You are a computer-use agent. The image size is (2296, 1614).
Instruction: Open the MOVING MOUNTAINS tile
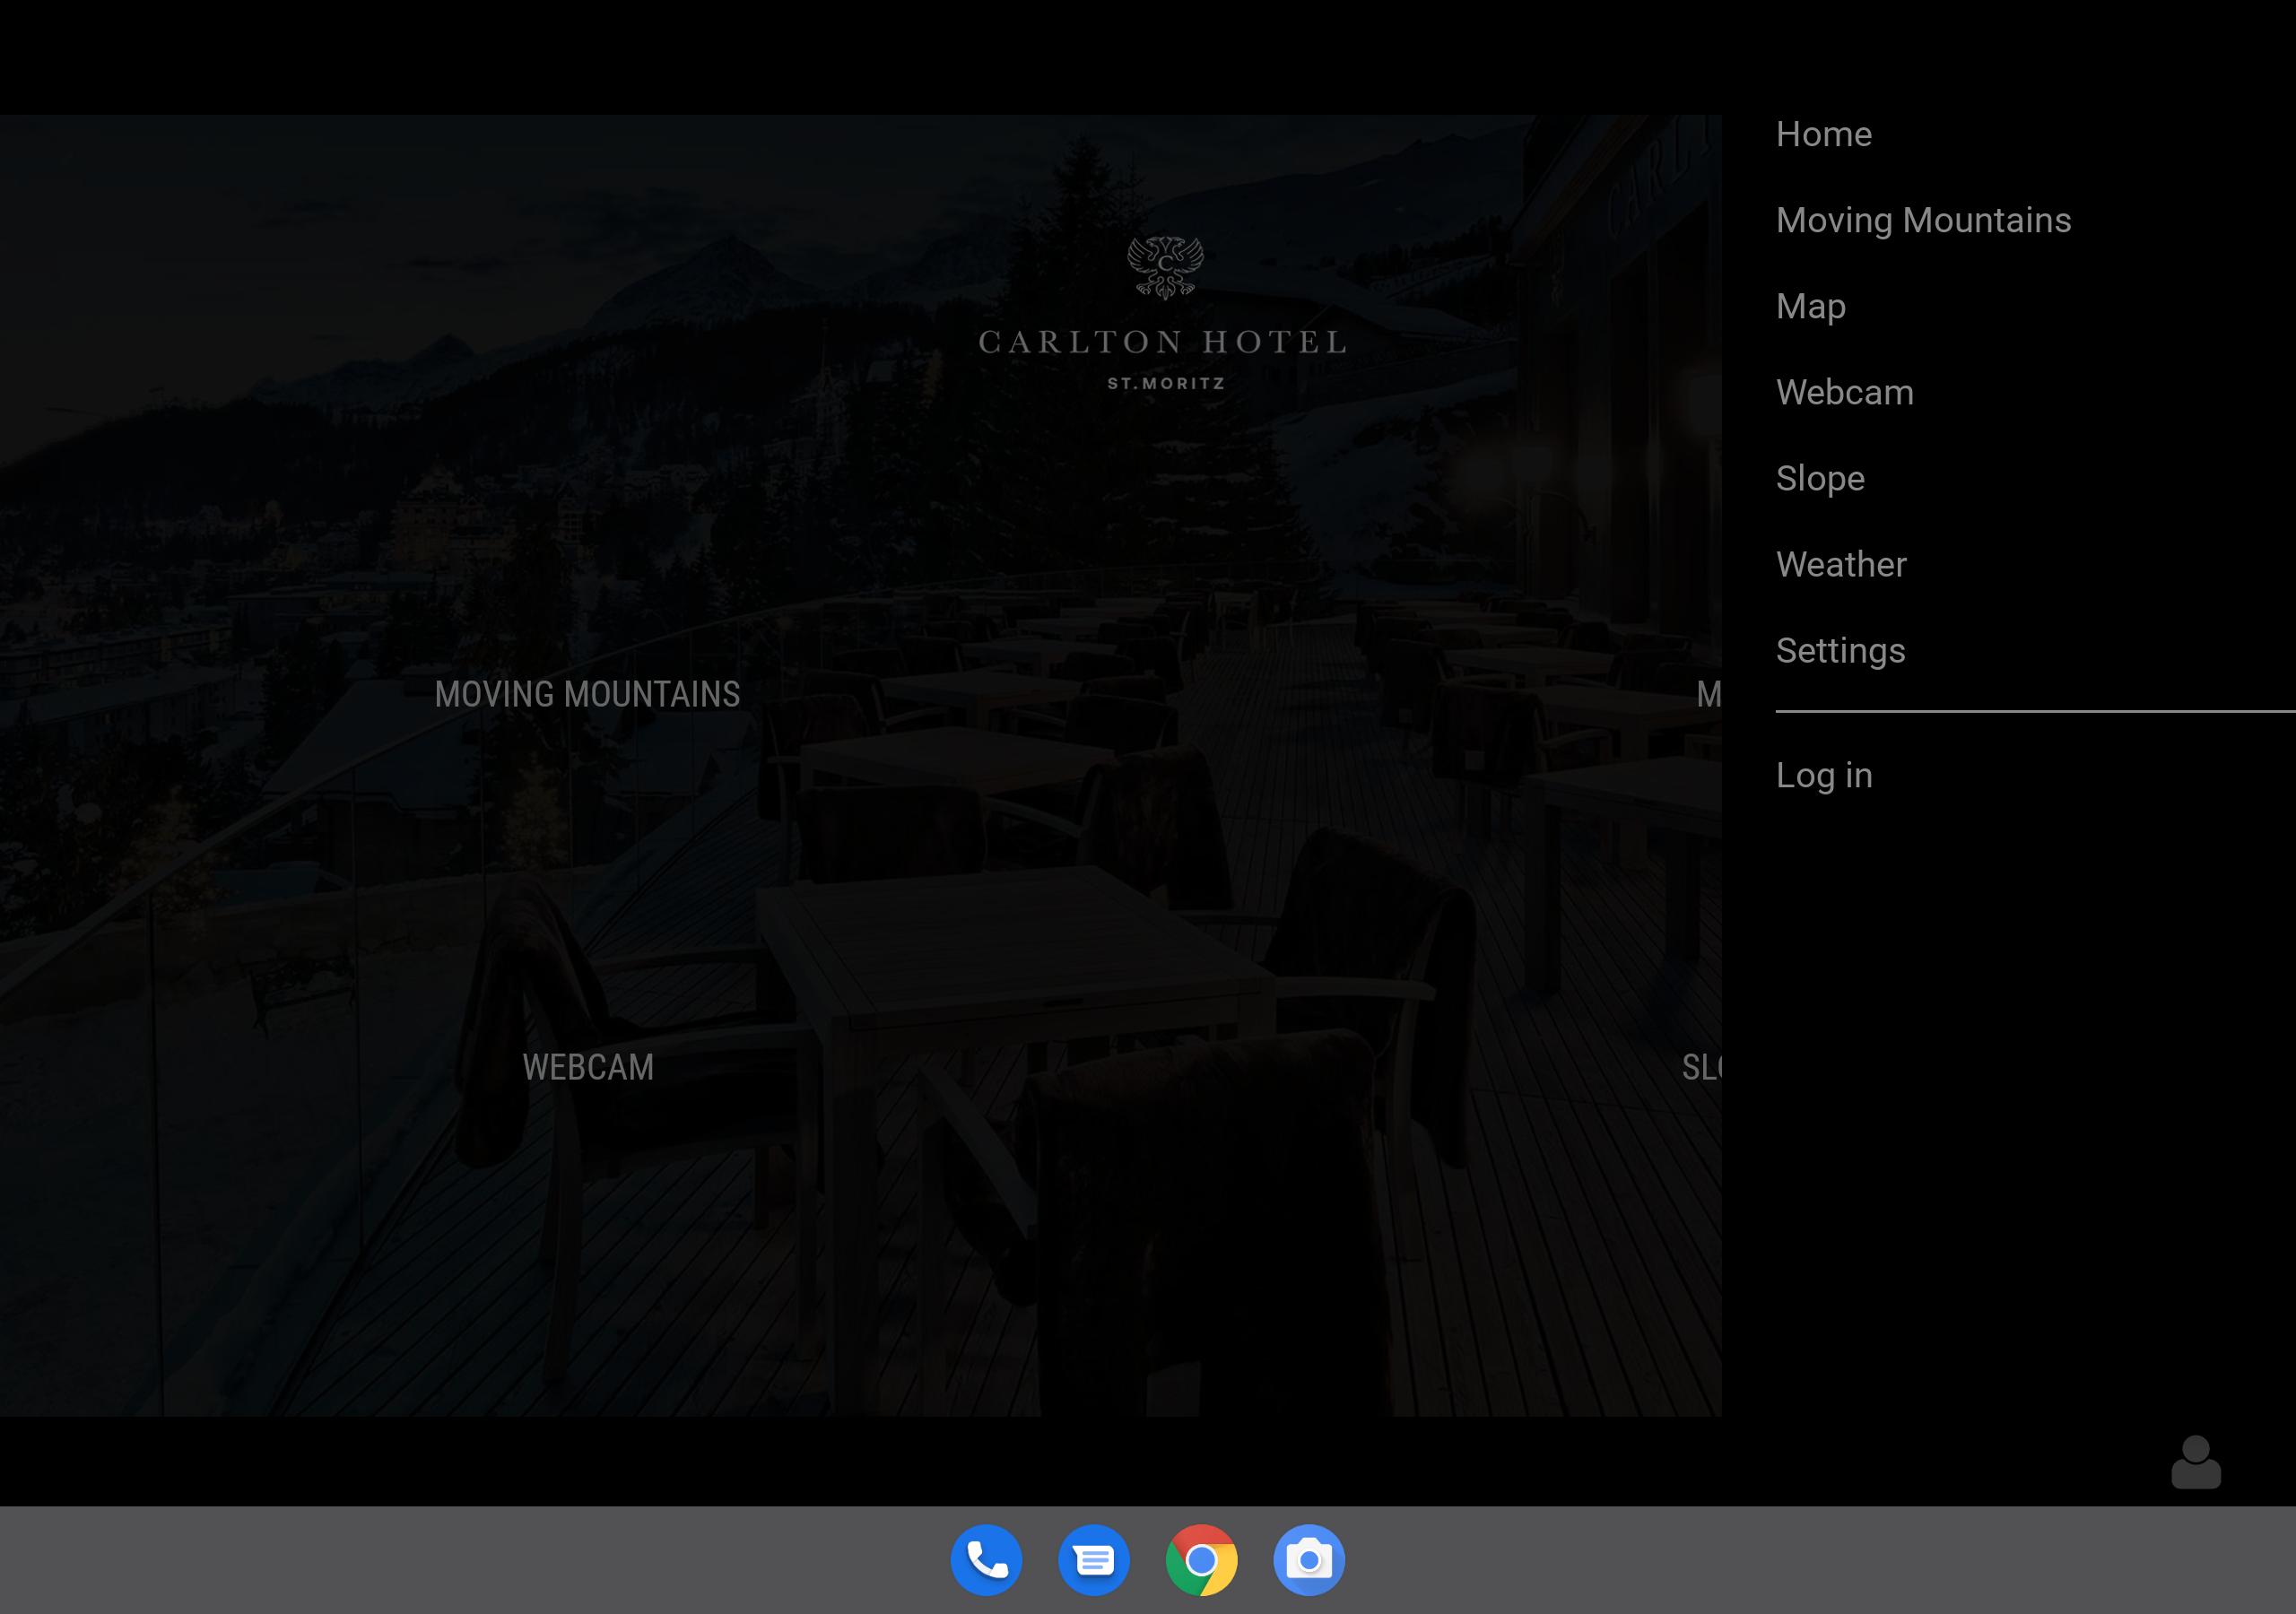[587, 694]
